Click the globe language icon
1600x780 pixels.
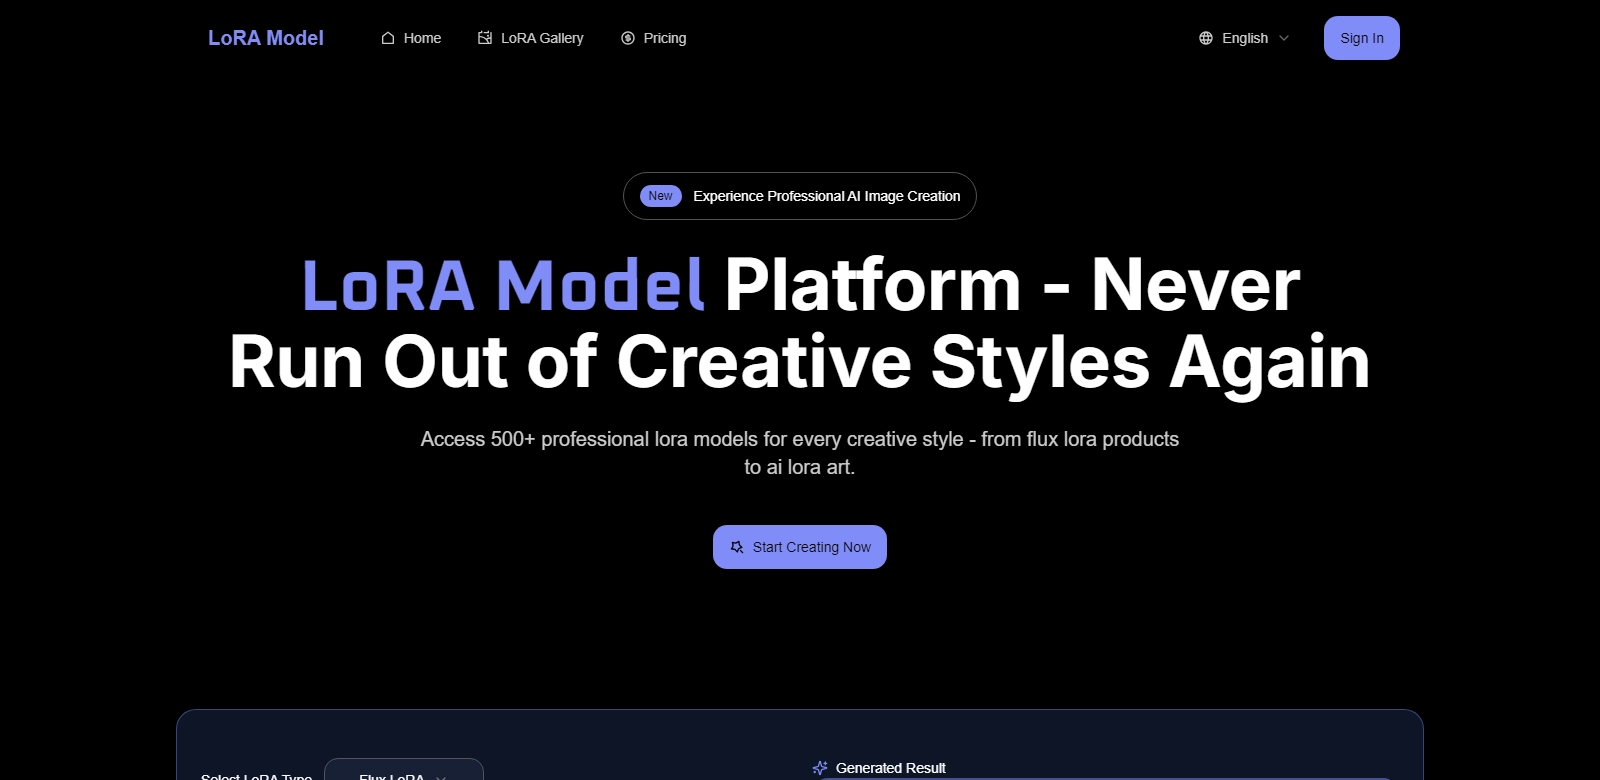point(1206,38)
